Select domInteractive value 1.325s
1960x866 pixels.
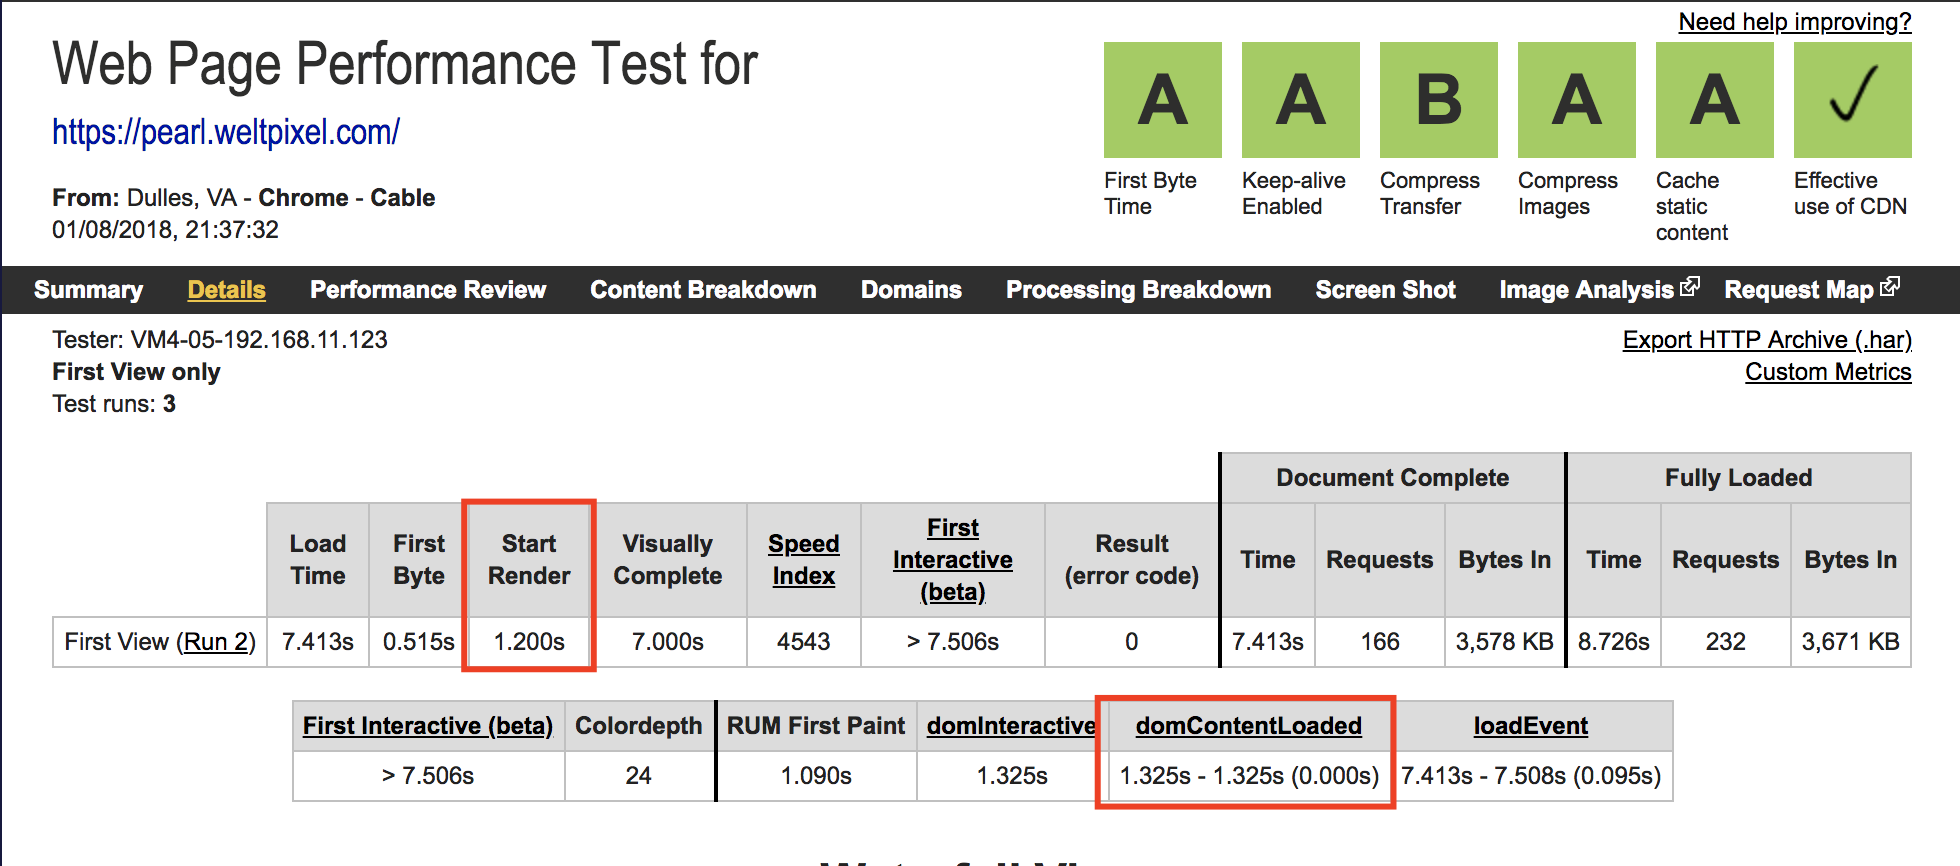pyautogui.click(x=1012, y=776)
